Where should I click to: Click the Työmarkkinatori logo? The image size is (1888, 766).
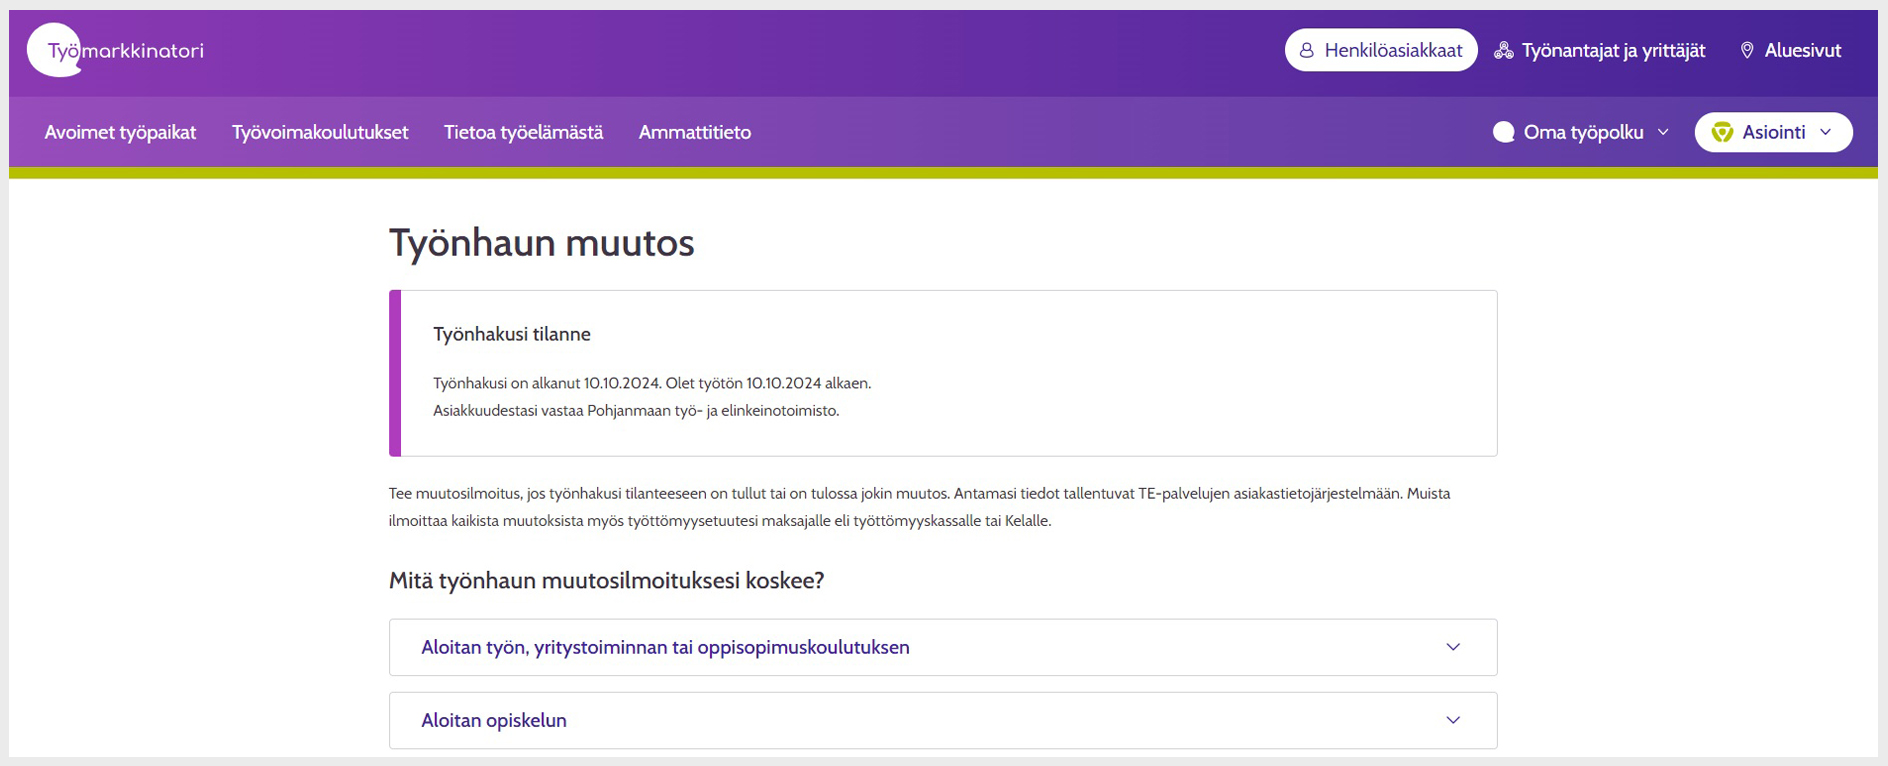(116, 50)
